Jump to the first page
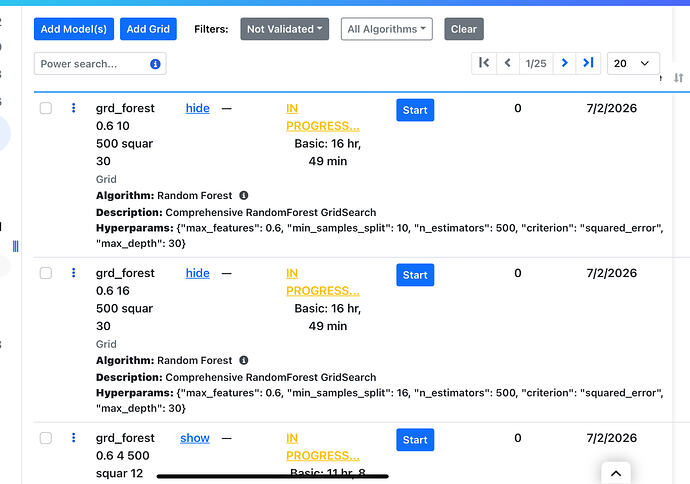The height and width of the screenshot is (484, 690). coord(484,63)
